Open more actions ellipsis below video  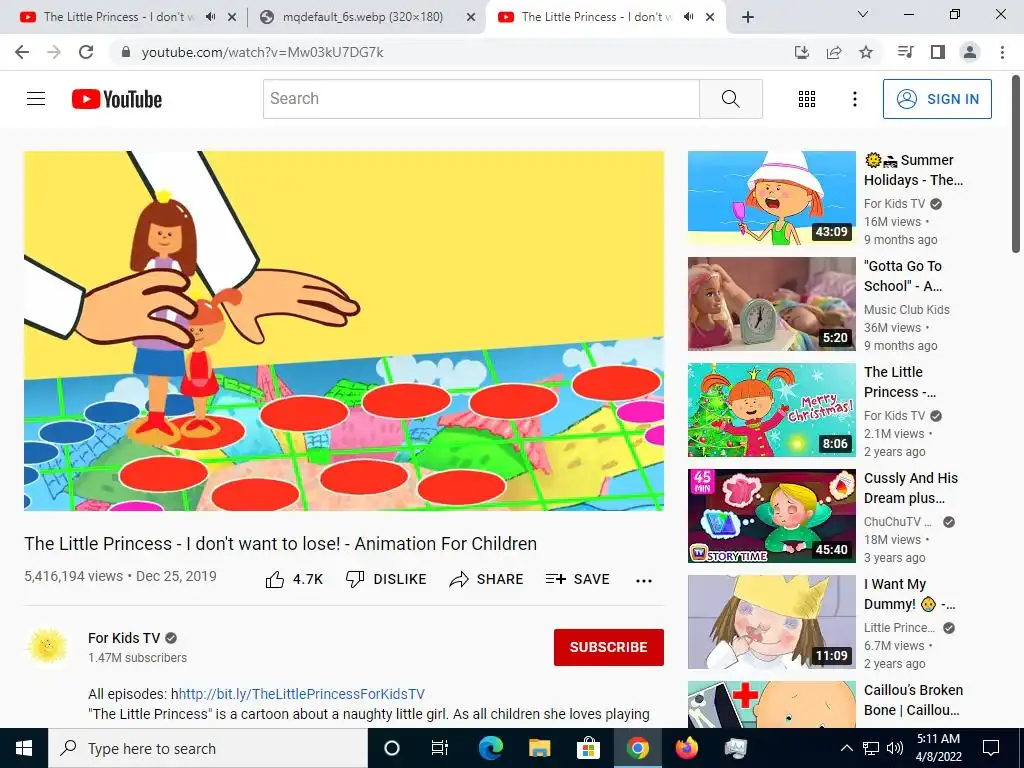click(x=644, y=581)
